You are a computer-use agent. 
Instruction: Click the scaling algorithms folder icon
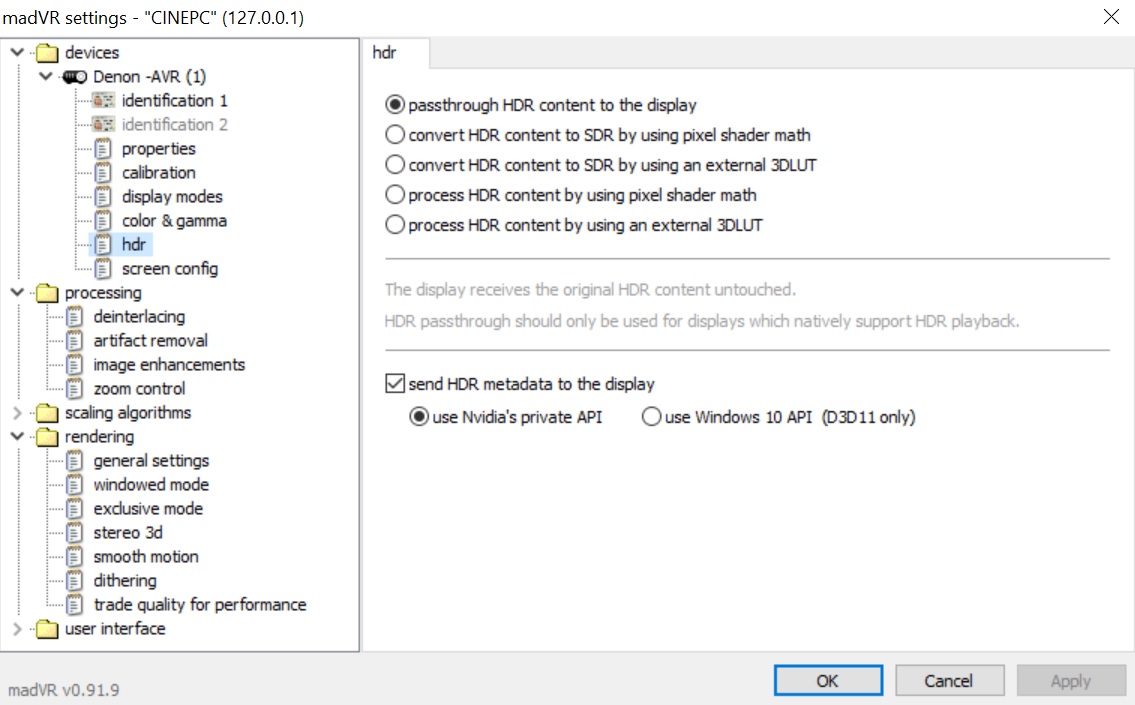tap(47, 413)
